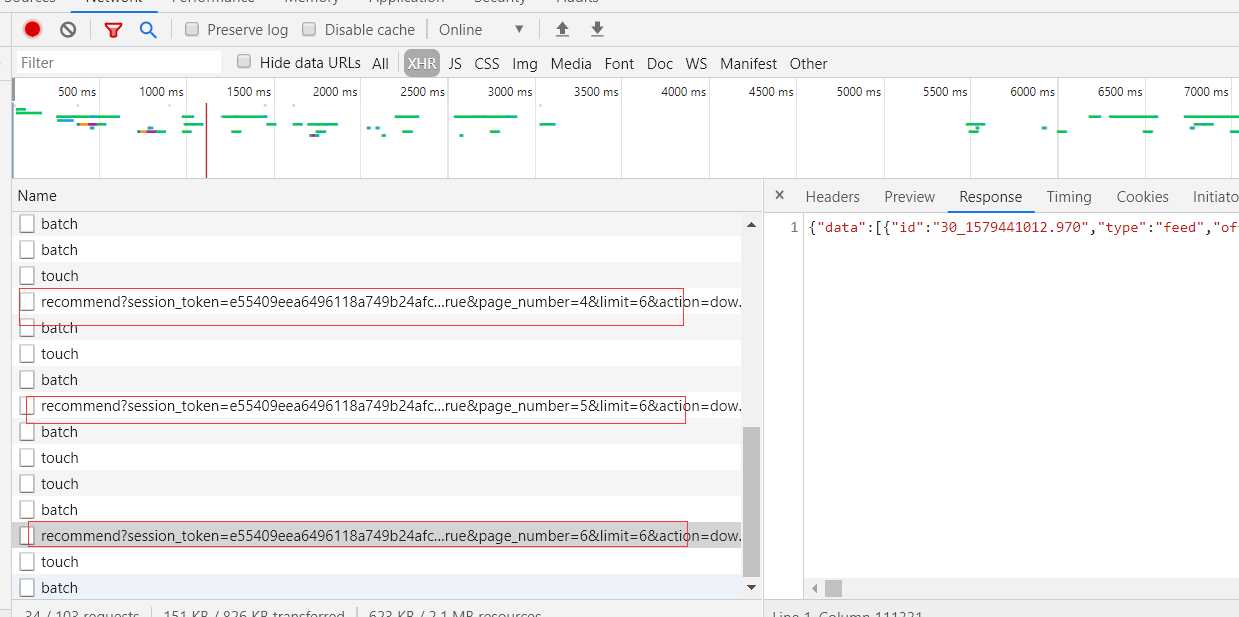This screenshot has width=1239, height=617.
Task: Click the 4000 ms timeline label
Action: (x=683, y=91)
